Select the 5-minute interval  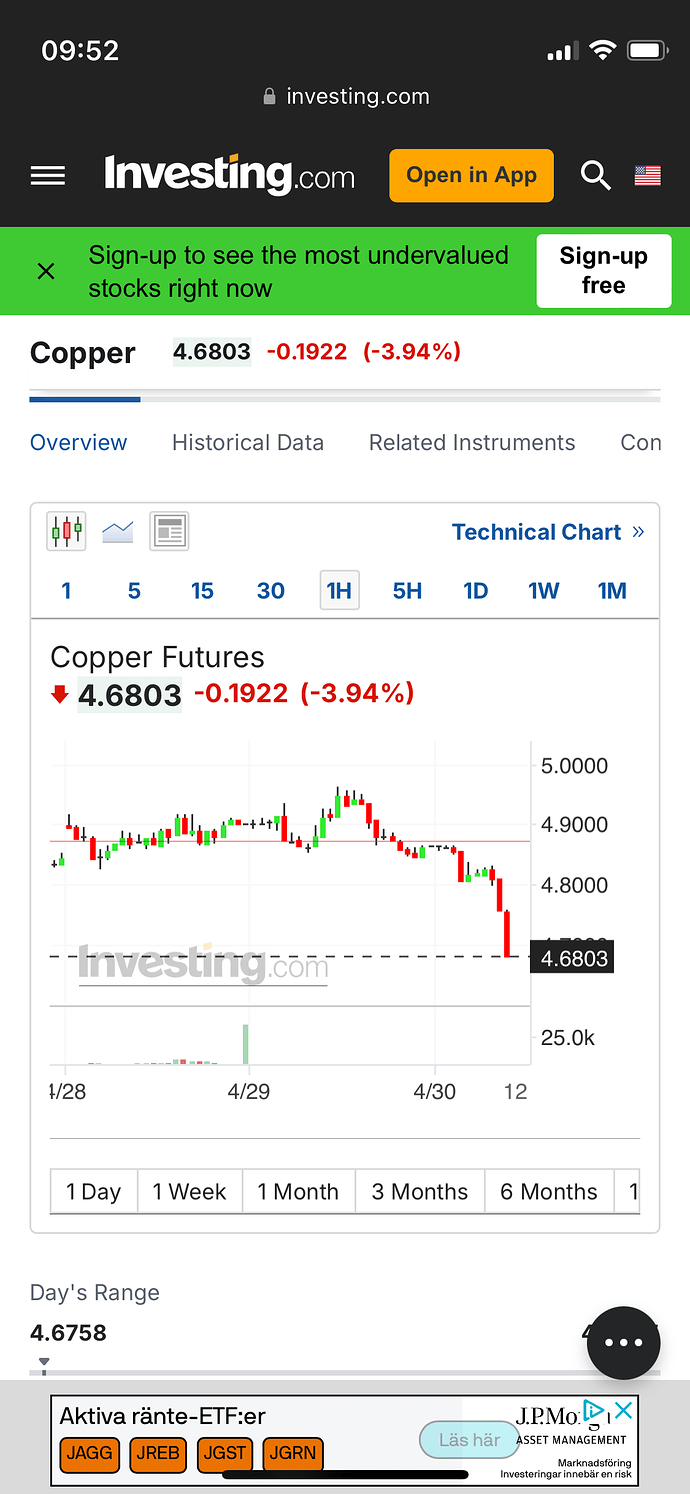tap(134, 591)
